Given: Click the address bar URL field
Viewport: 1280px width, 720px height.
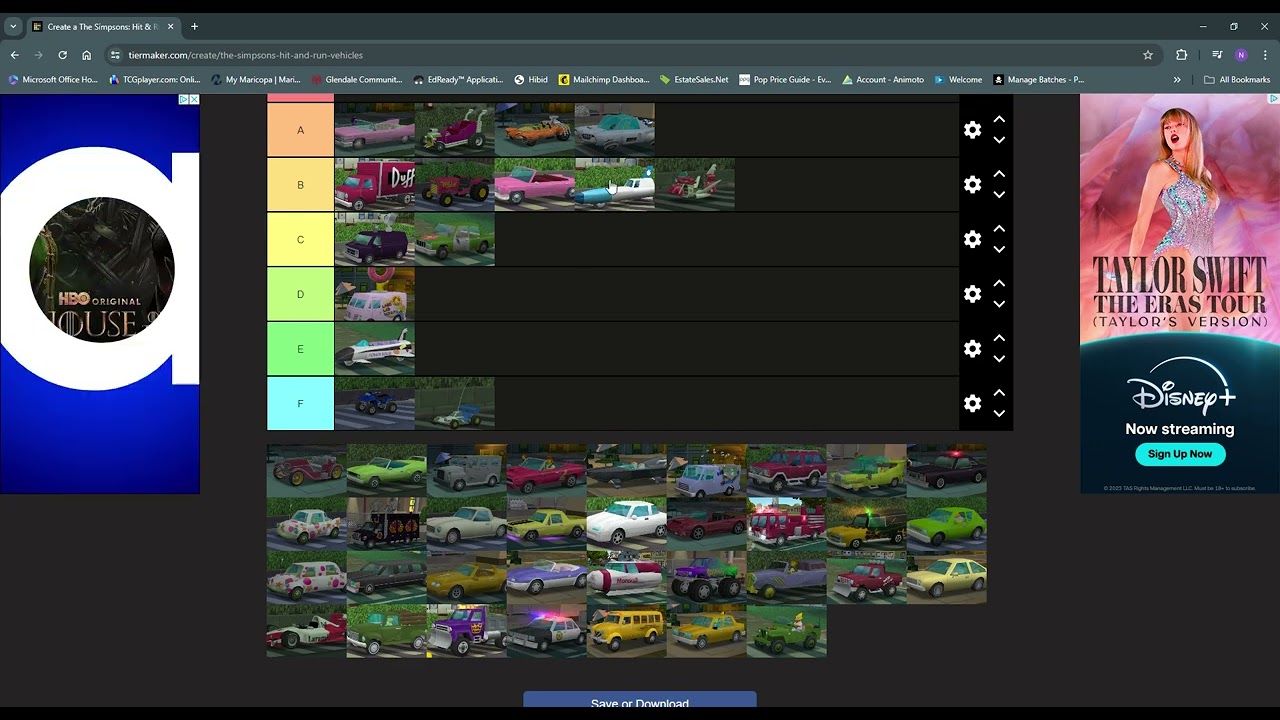Looking at the screenshot, I should coord(630,55).
